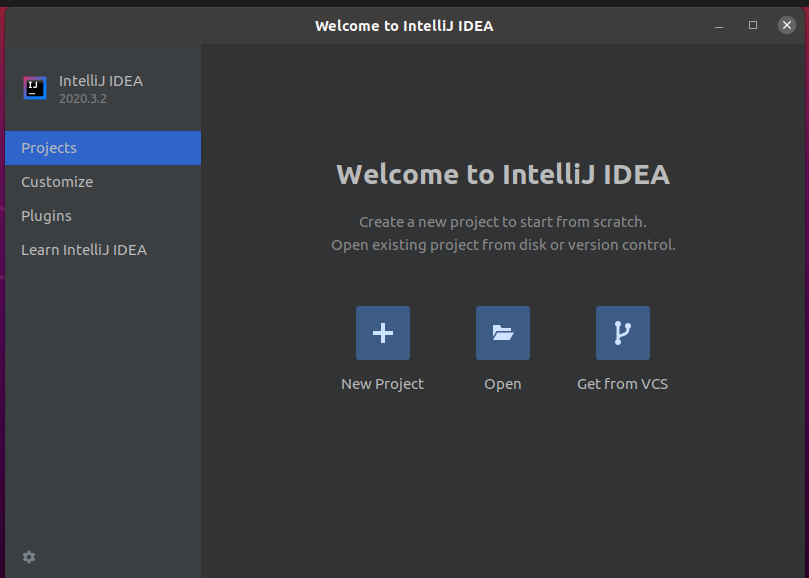This screenshot has width=809, height=578.
Task: Select the Projects tab
Action: click(x=103, y=148)
